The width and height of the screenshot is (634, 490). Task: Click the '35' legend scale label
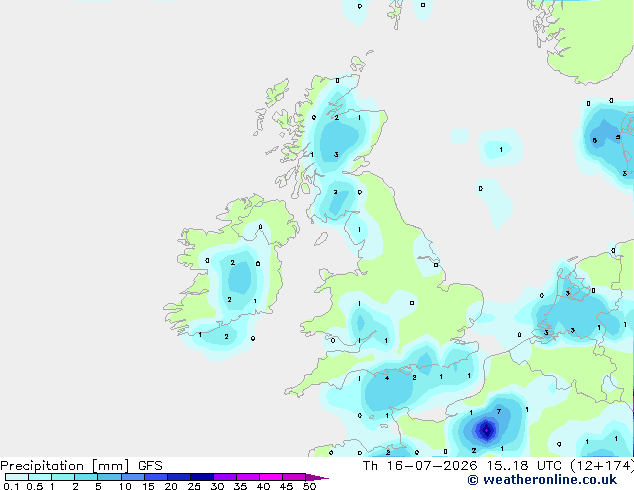click(240, 486)
